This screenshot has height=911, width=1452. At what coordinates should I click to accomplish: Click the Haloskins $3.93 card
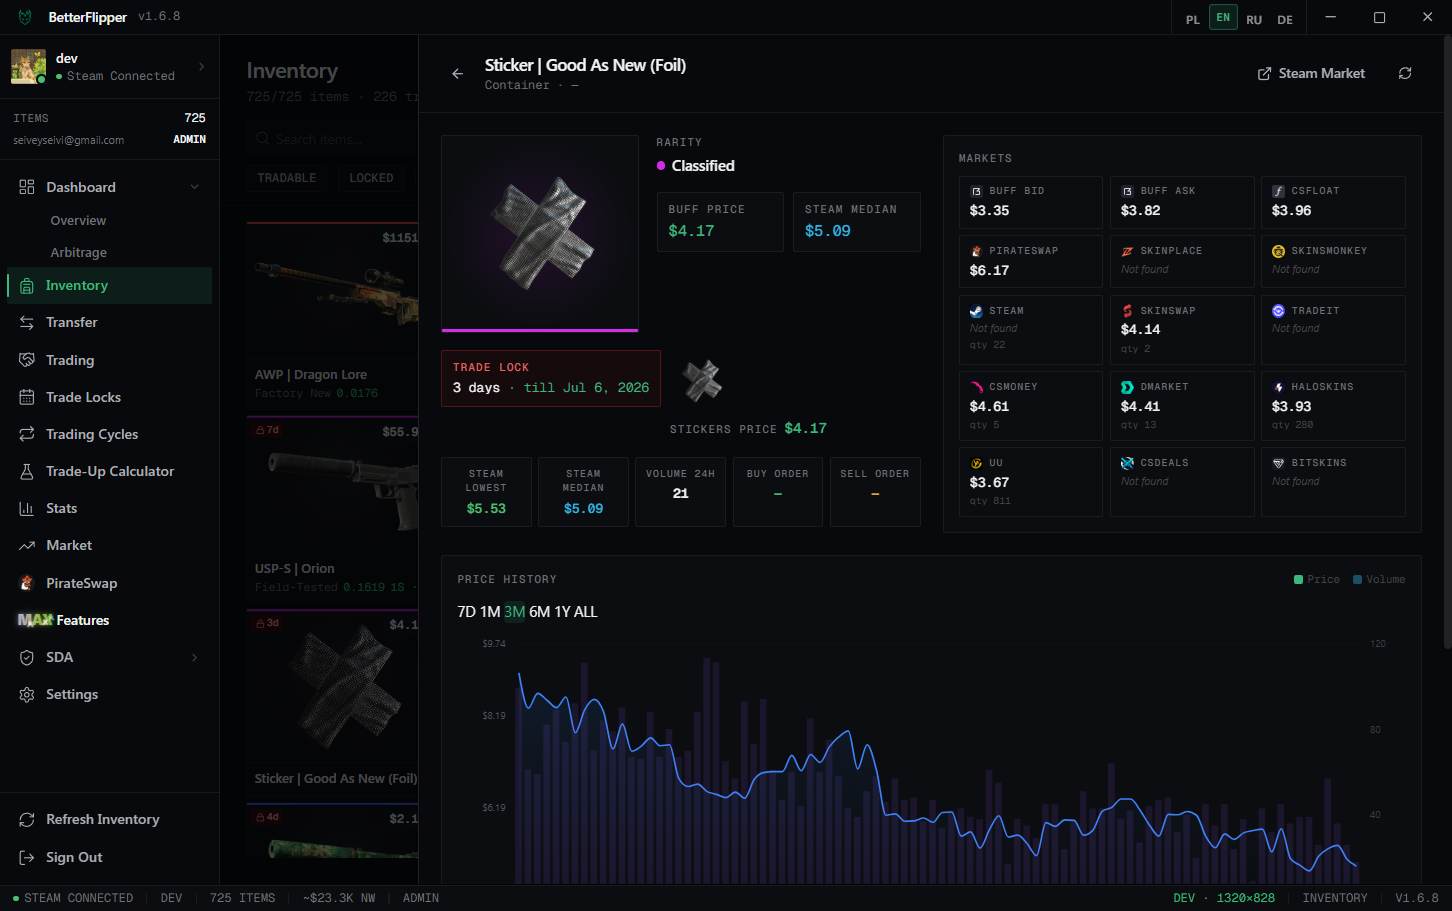tap(1333, 406)
